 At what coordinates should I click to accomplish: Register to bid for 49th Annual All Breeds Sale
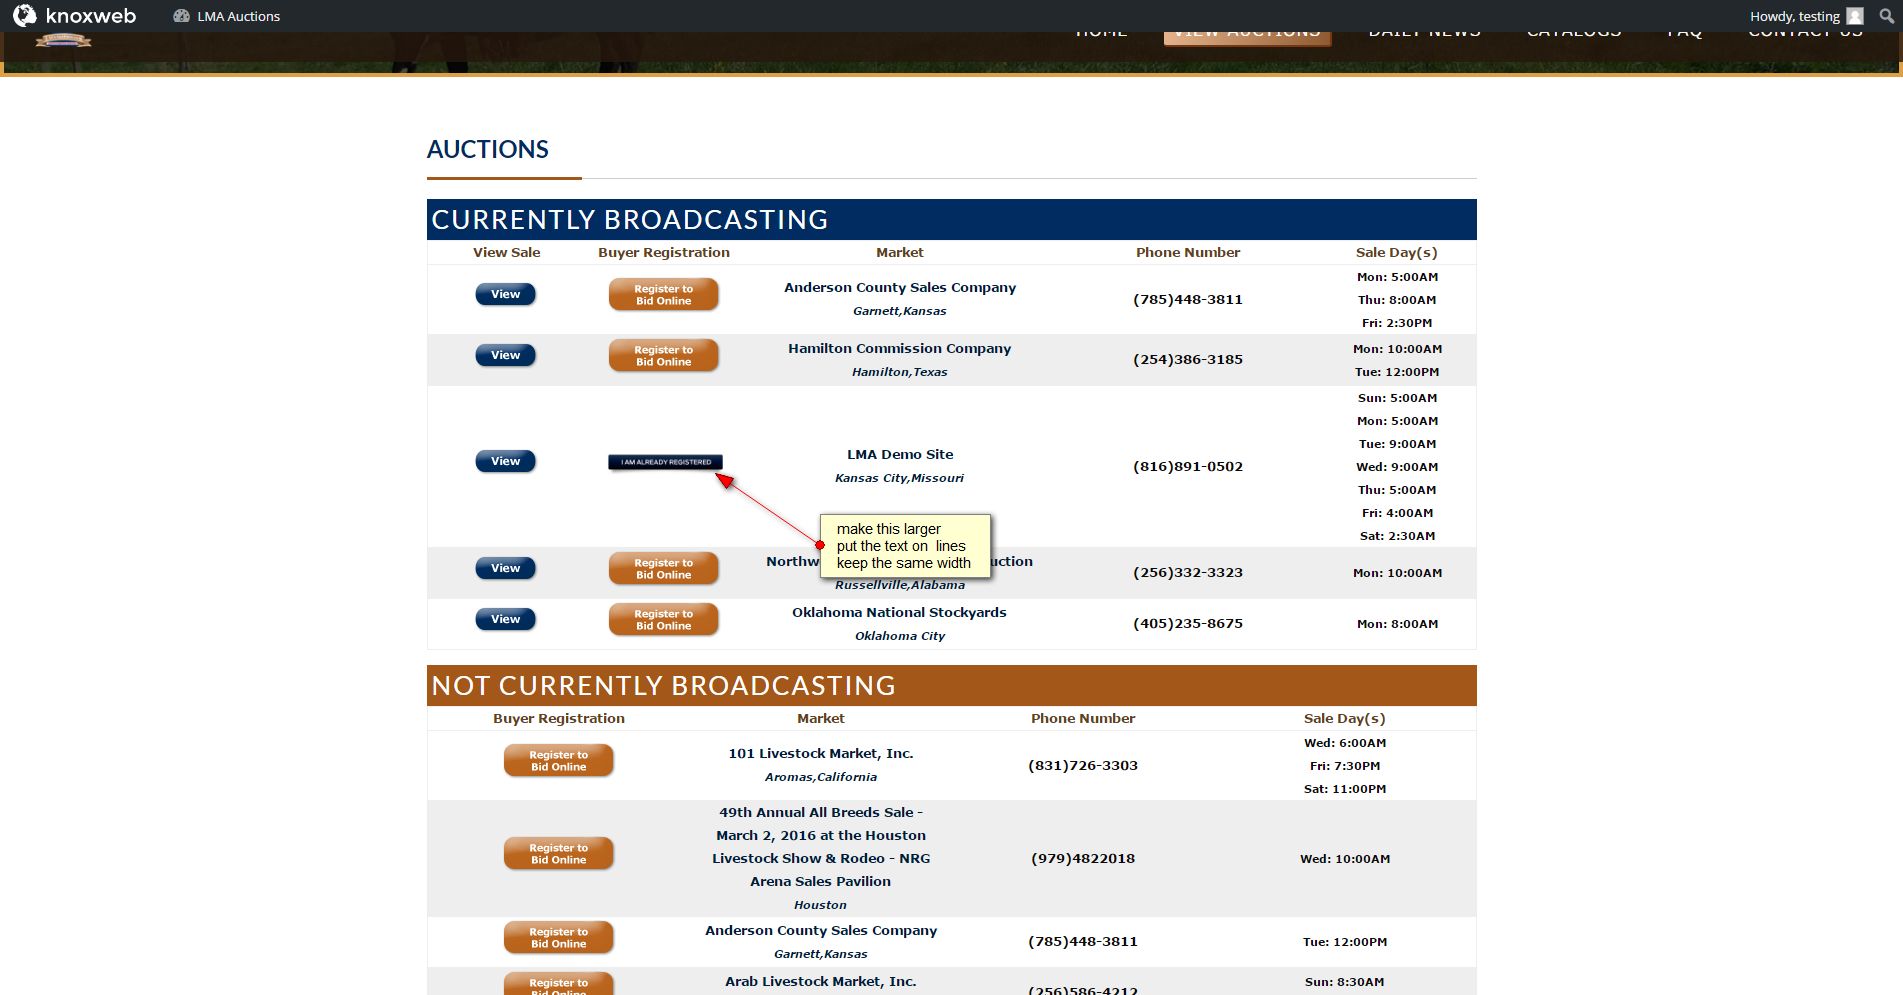[559, 854]
